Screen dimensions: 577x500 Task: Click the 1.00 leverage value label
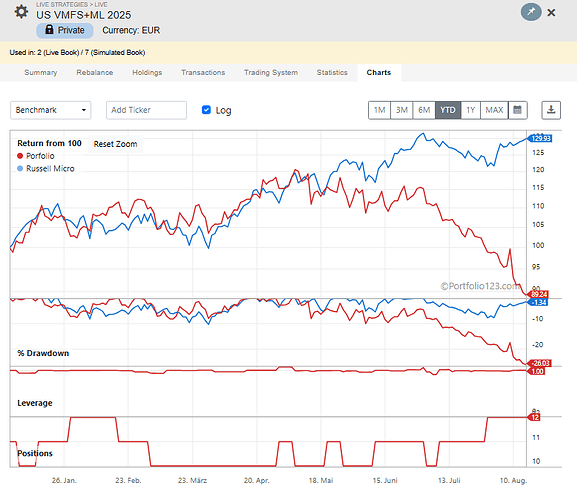[536, 371]
